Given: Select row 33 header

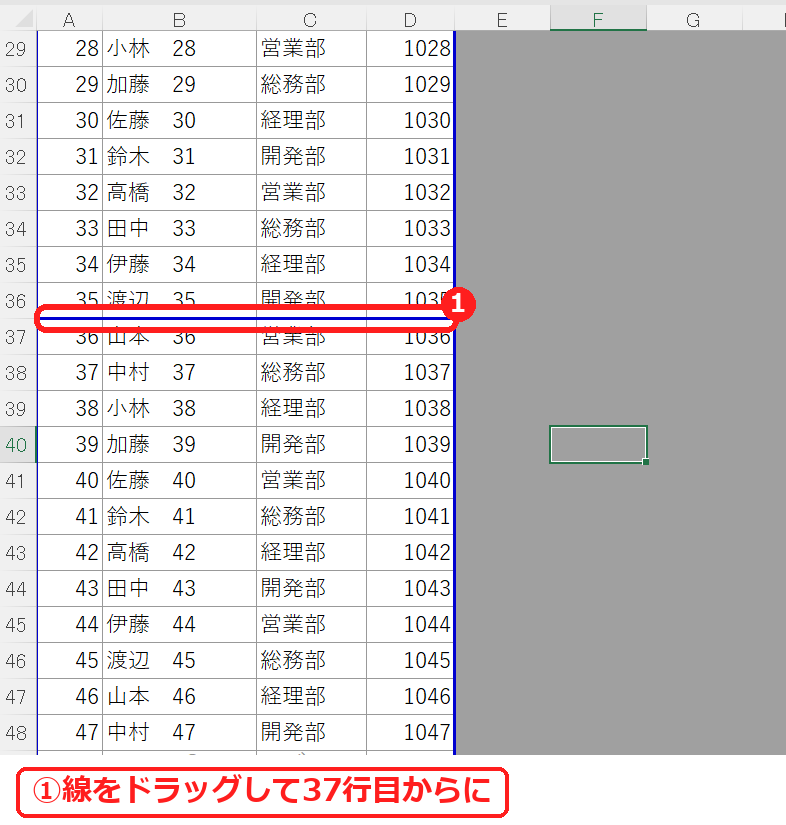Looking at the screenshot, I should [x=18, y=193].
